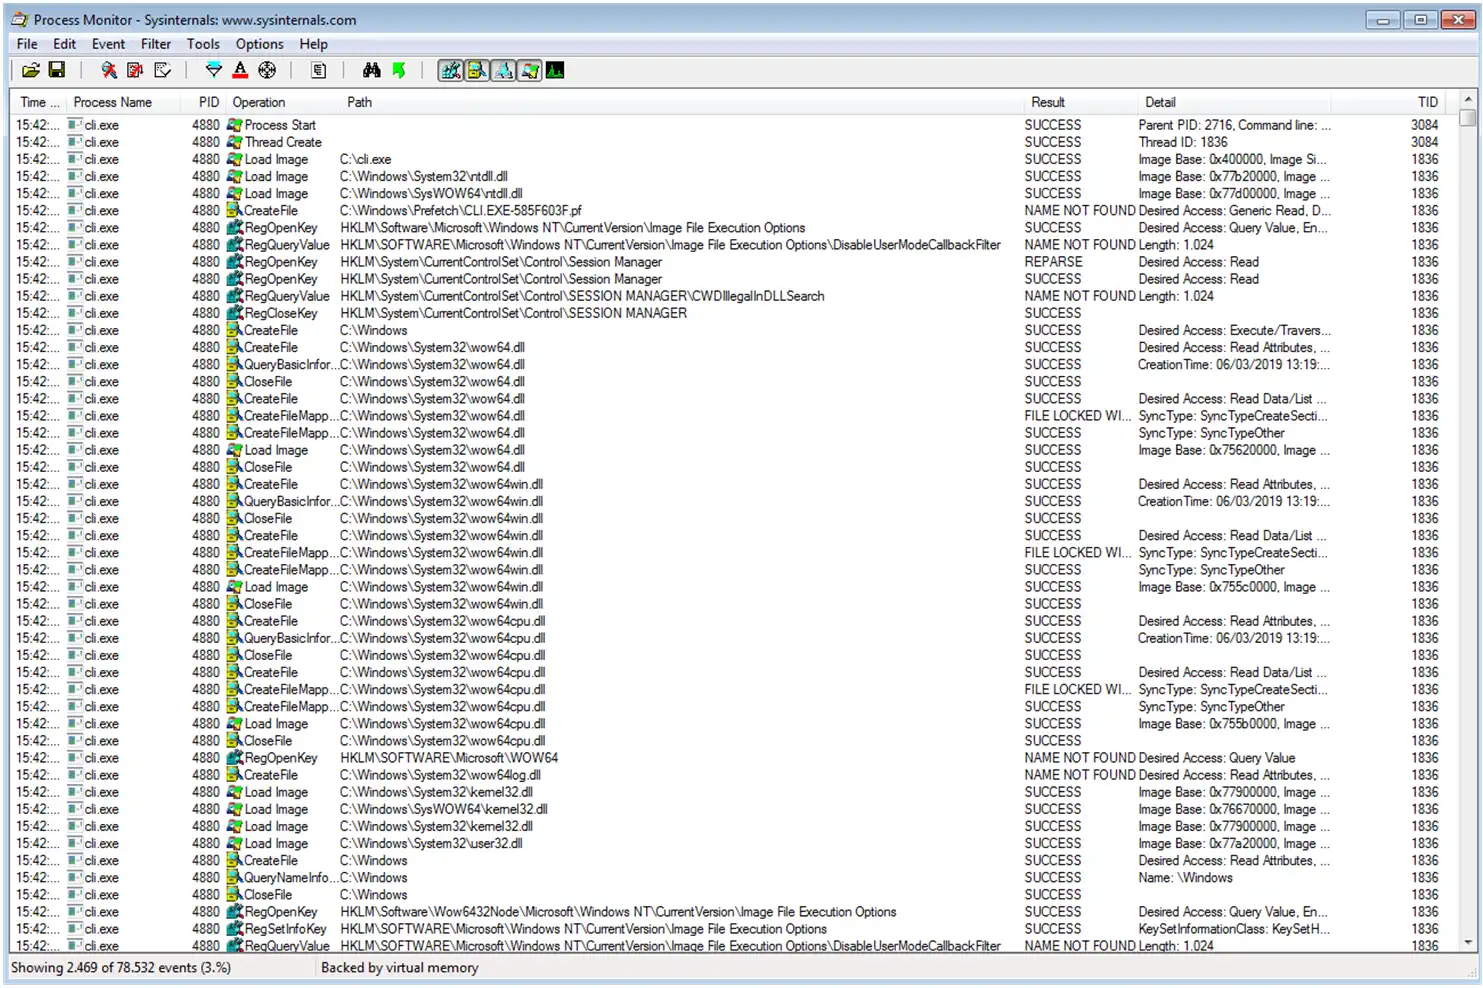Click the RegSetInfoKey operation icon
The image size is (1483, 988).
pyautogui.click(x=235, y=929)
